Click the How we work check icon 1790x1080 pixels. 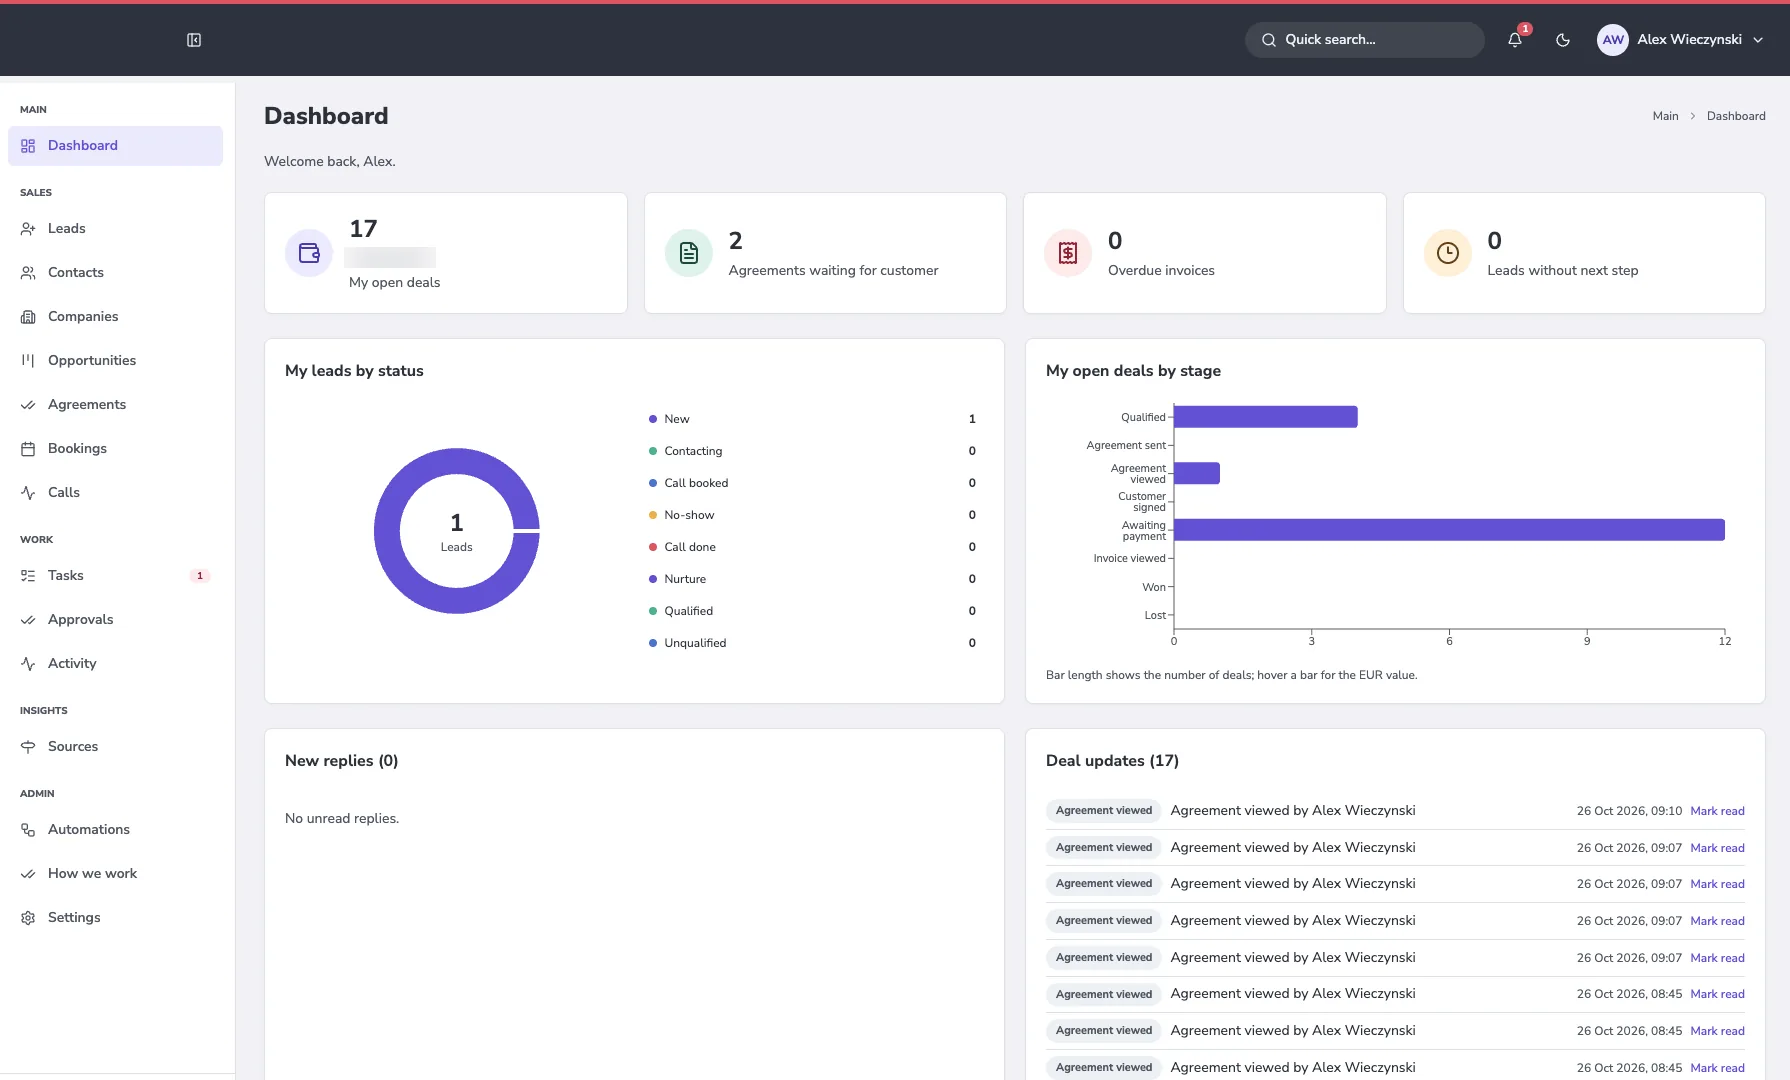click(x=28, y=874)
